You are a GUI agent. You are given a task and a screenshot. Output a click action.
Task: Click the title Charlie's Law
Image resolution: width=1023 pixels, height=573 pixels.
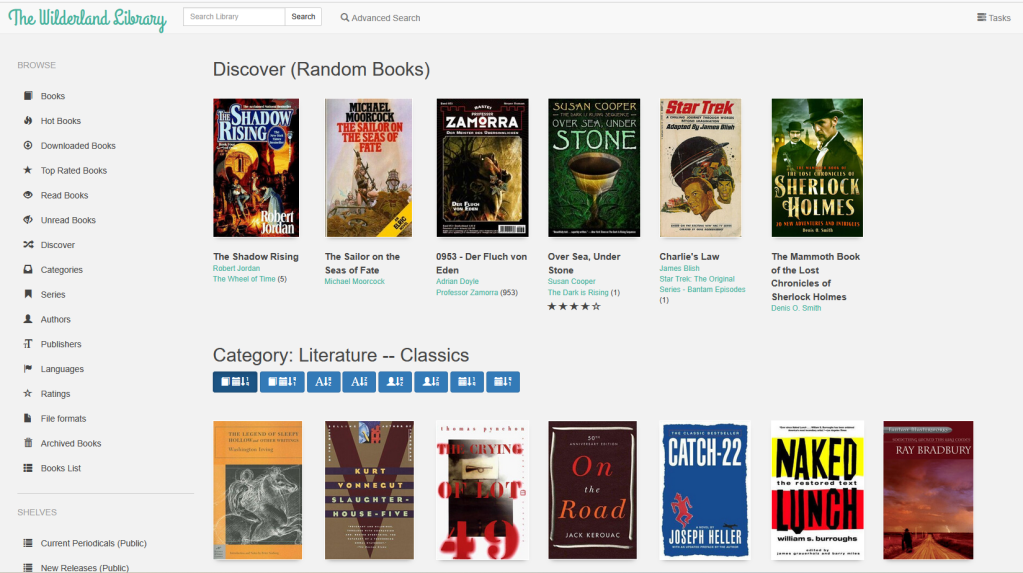[689, 256]
